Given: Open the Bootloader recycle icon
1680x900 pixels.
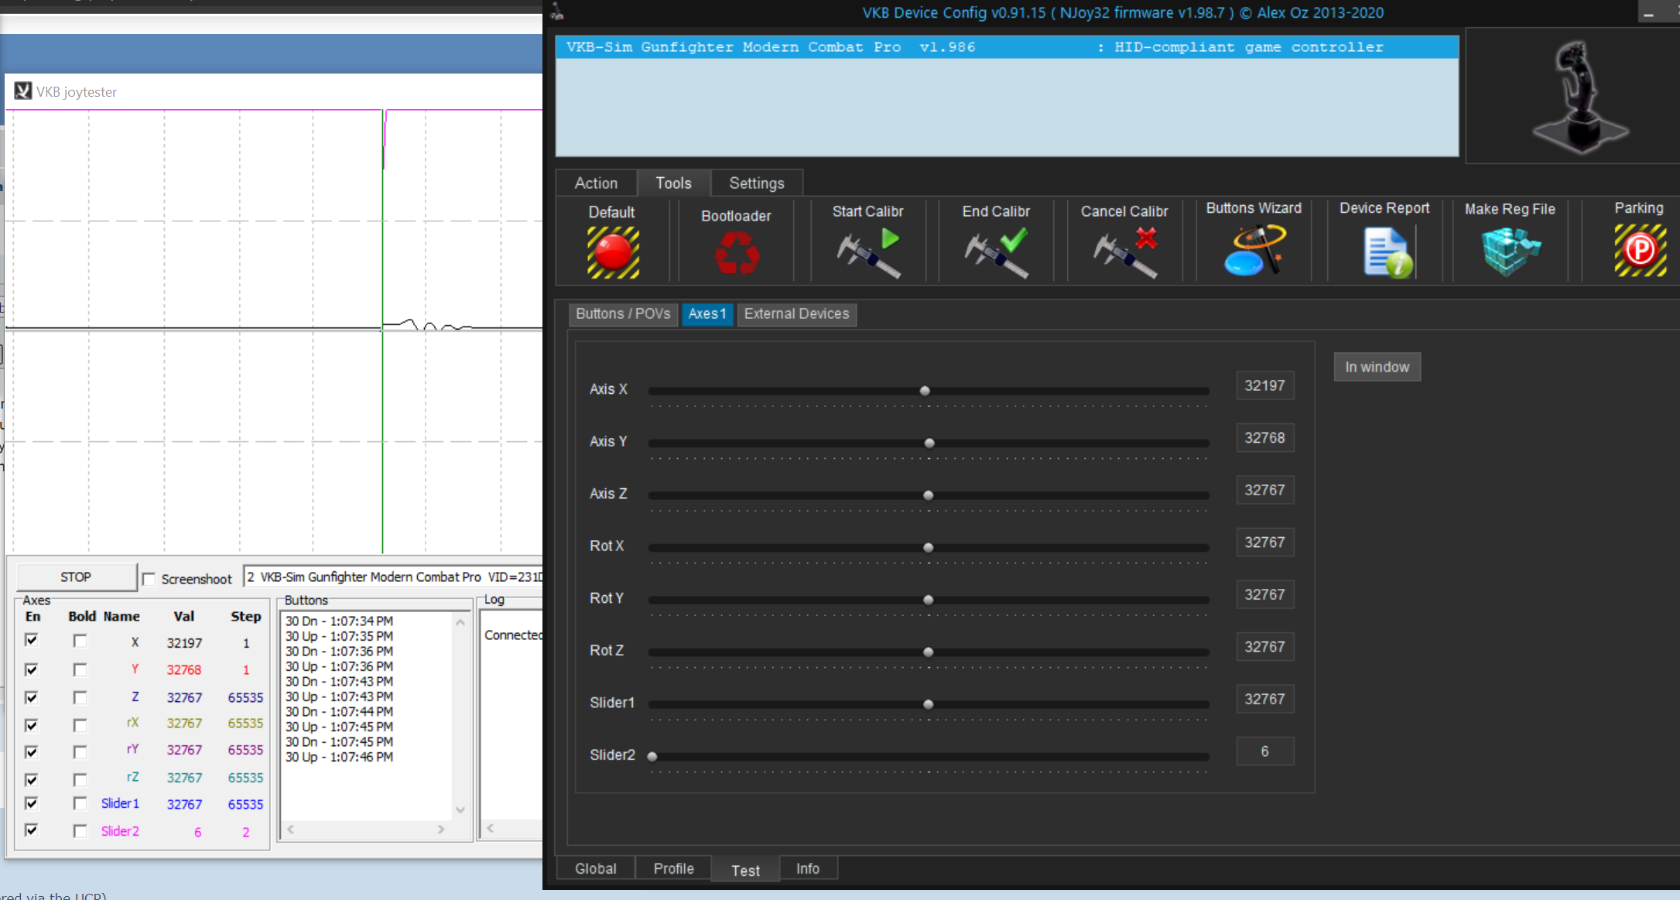Looking at the screenshot, I should click(x=736, y=254).
